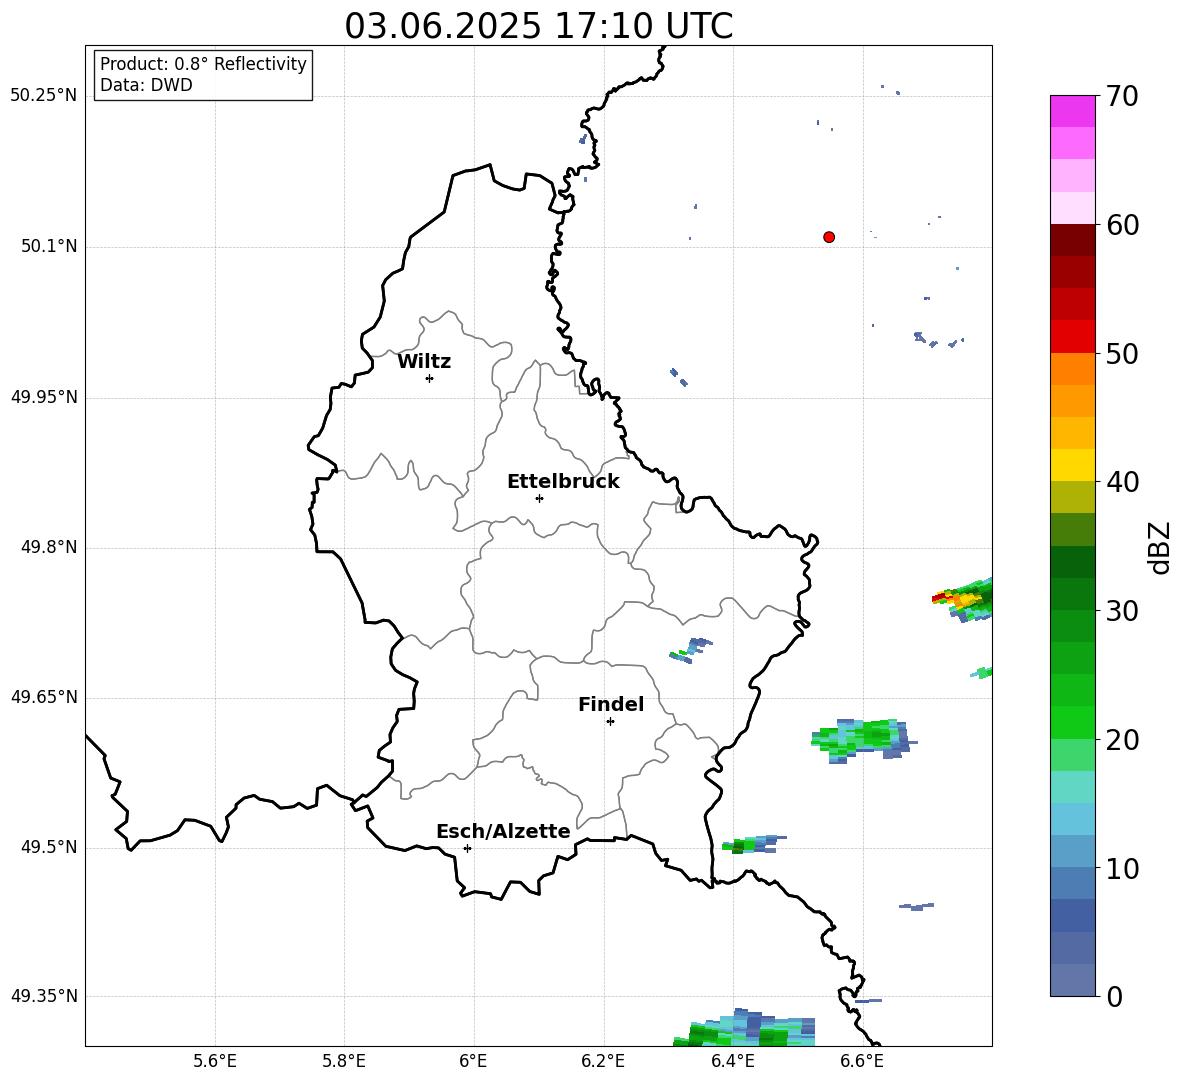Click the colorbar label '10'
The image size is (1184, 1081).
(1122, 868)
